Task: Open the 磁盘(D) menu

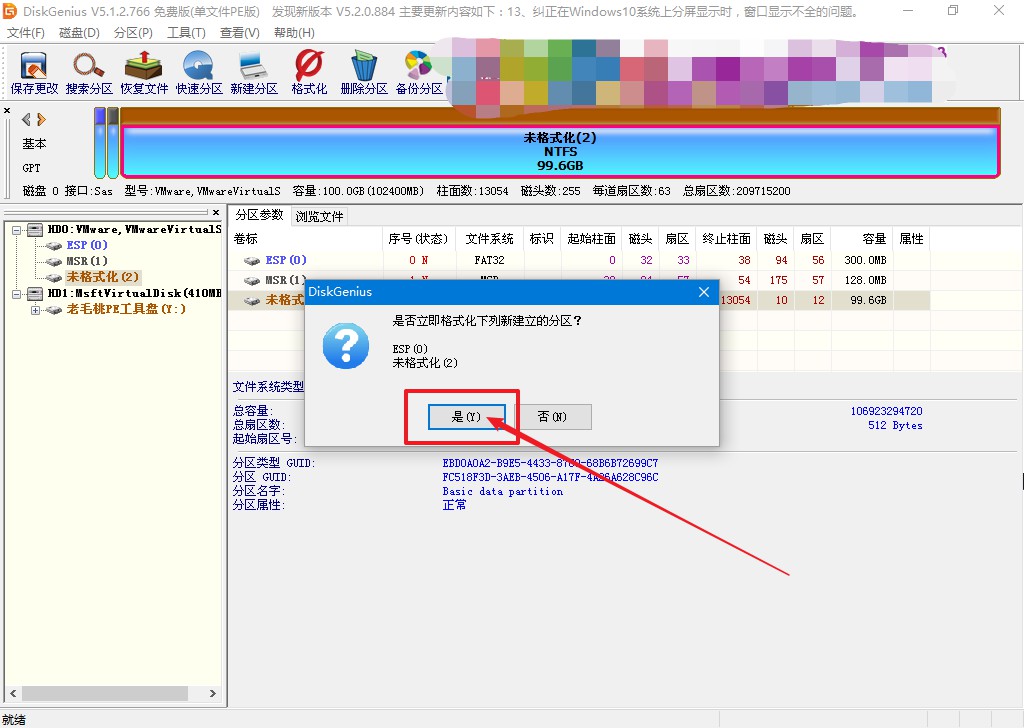Action: pyautogui.click(x=79, y=33)
